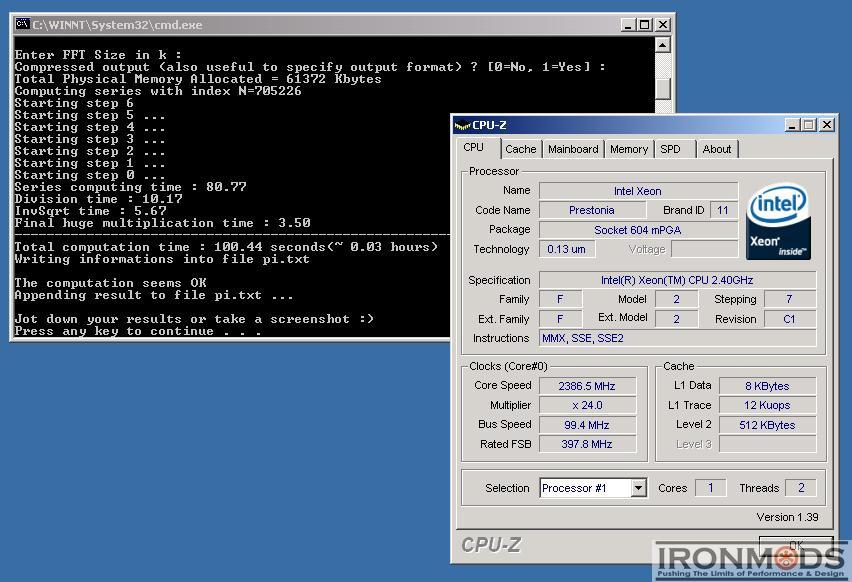
Task: Click the cmd.exe scrollbar thumb
Action: pyautogui.click(x=662, y=89)
